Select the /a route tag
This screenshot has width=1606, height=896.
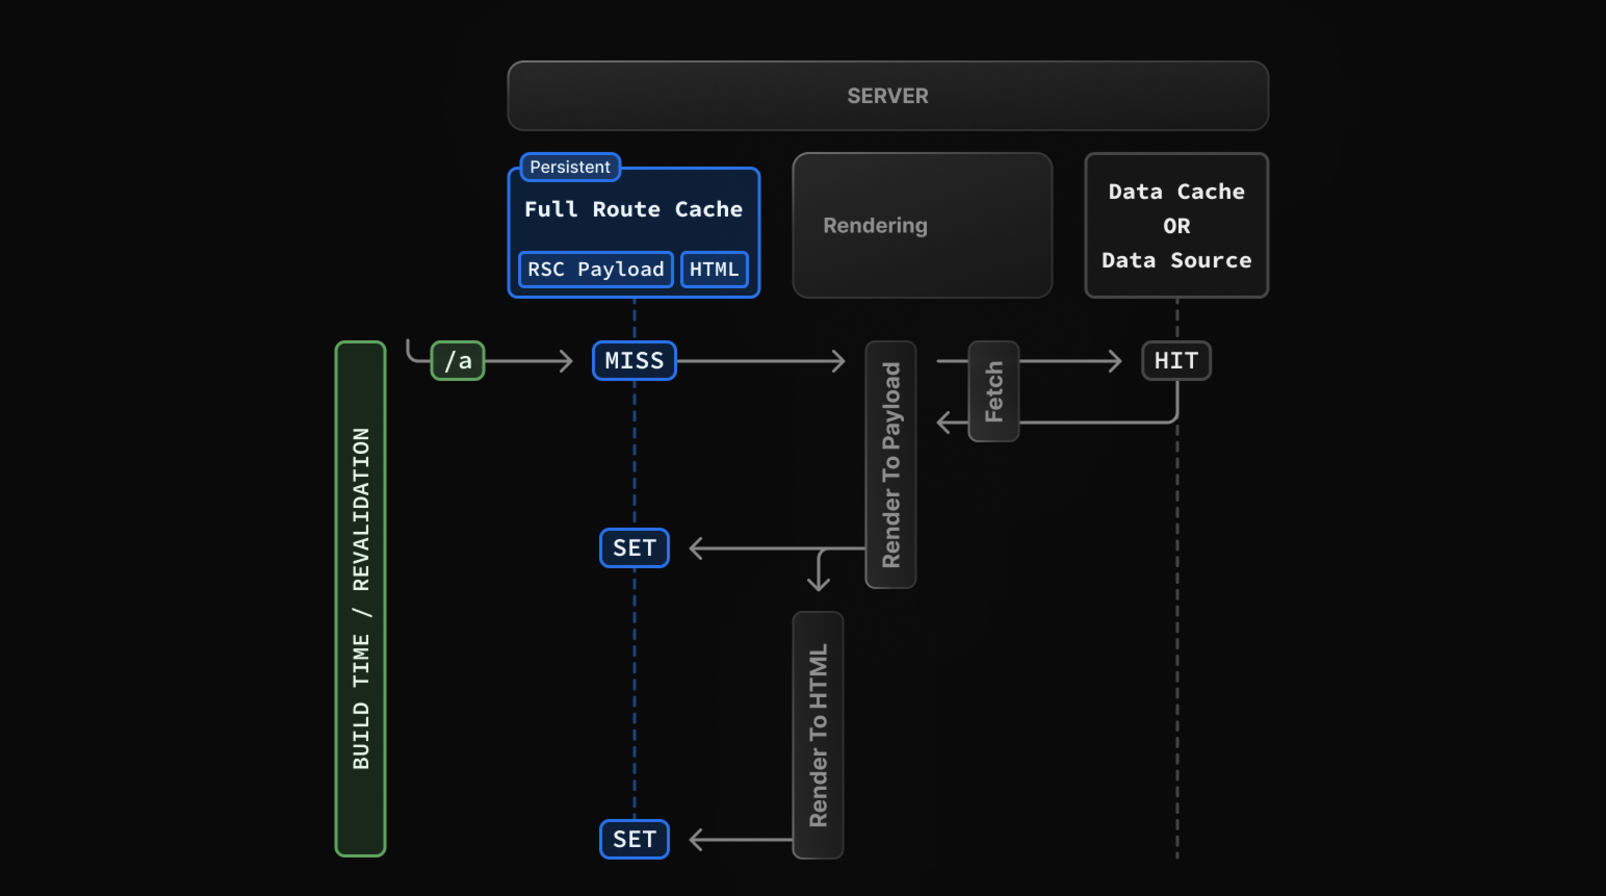tap(458, 361)
